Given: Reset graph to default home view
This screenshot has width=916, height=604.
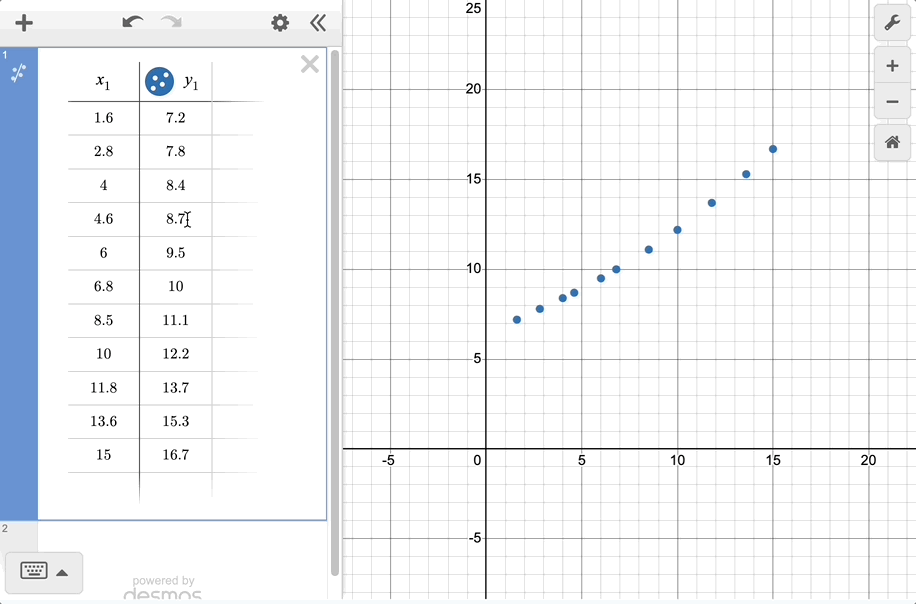Looking at the screenshot, I should [892, 142].
